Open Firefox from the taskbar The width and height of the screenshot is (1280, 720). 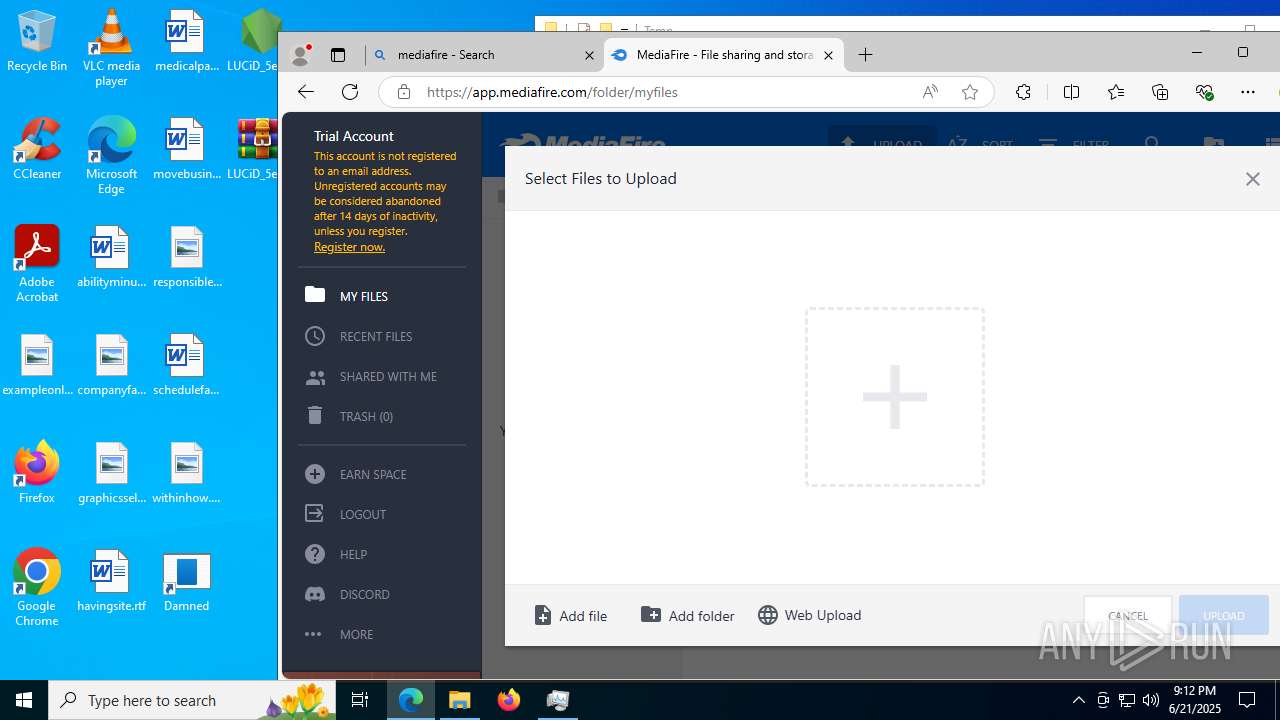pos(509,700)
